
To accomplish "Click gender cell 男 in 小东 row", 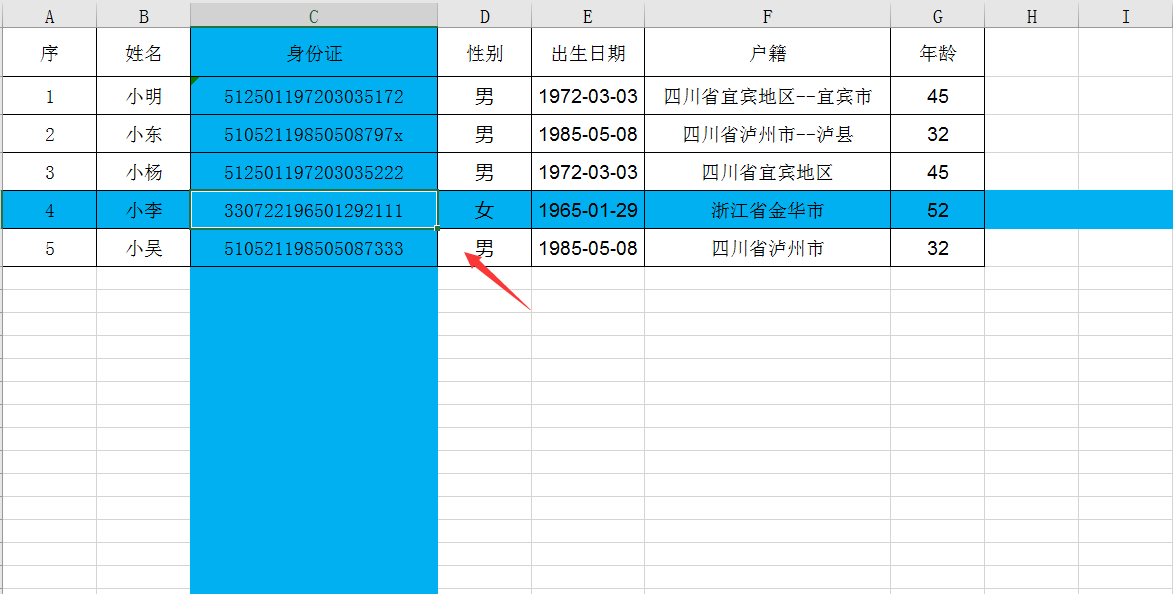I will coord(485,134).
